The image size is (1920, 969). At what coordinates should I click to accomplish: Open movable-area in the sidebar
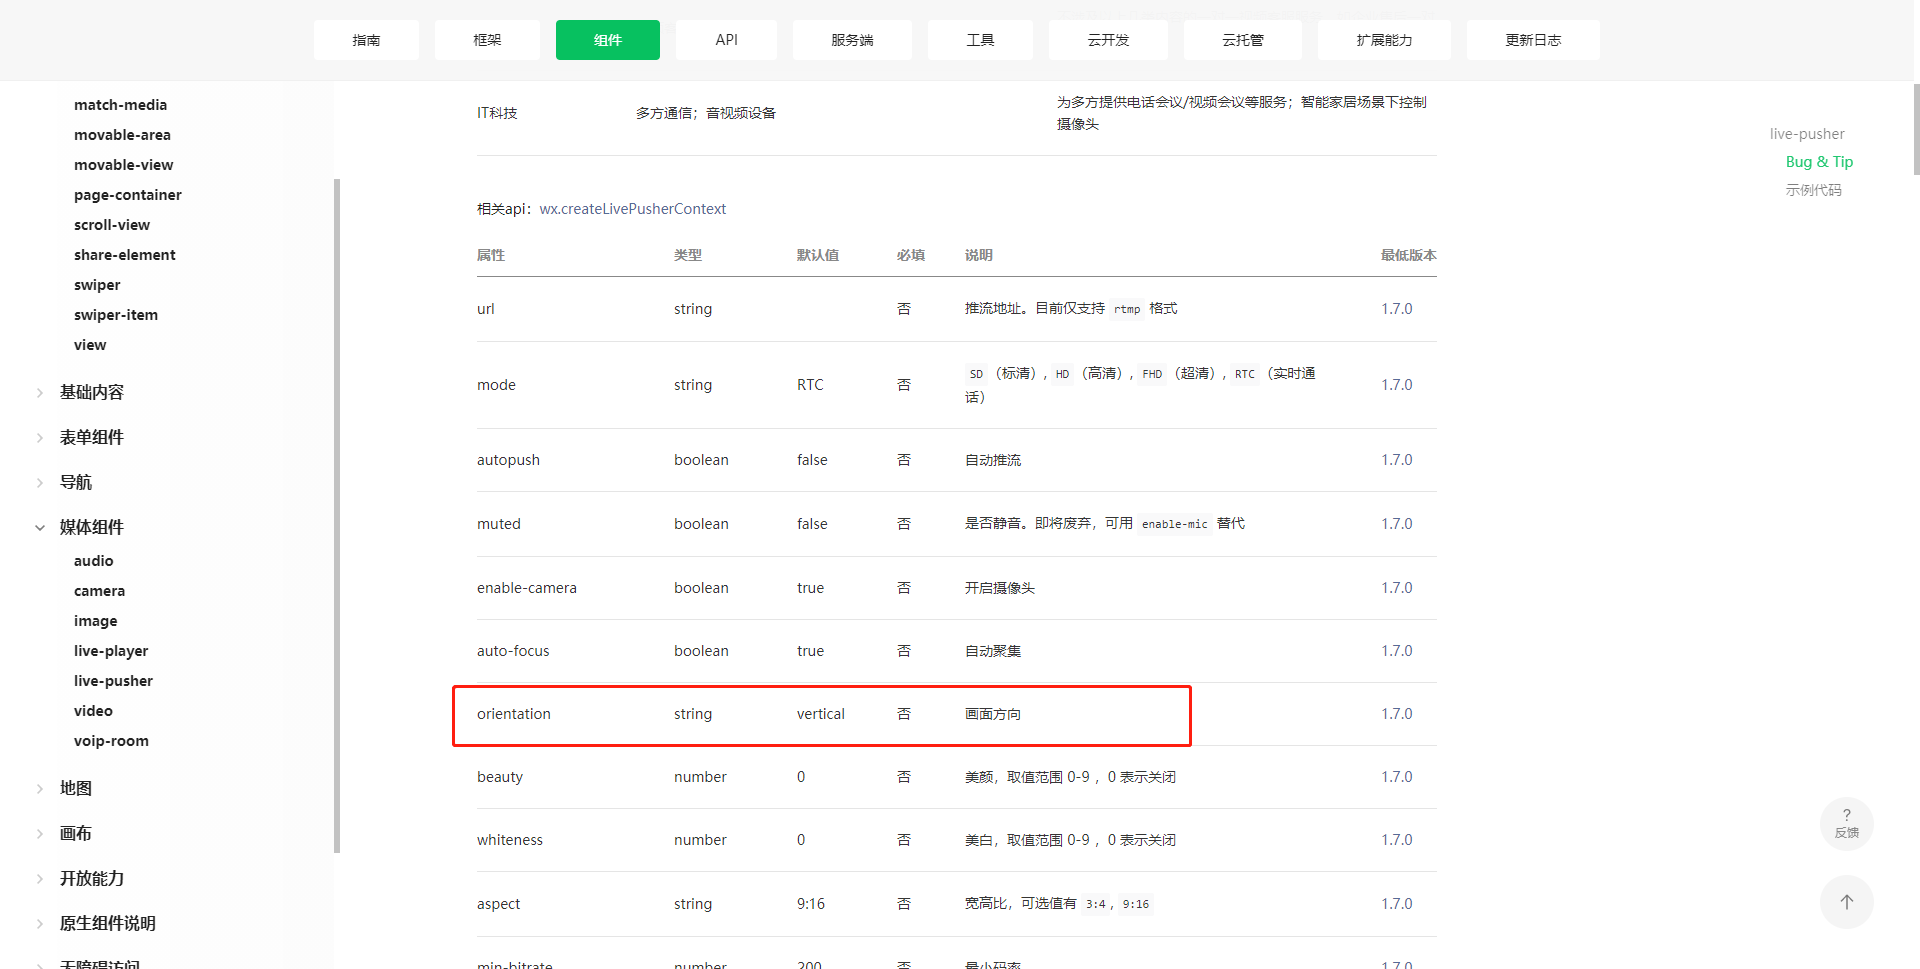pyautogui.click(x=122, y=135)
